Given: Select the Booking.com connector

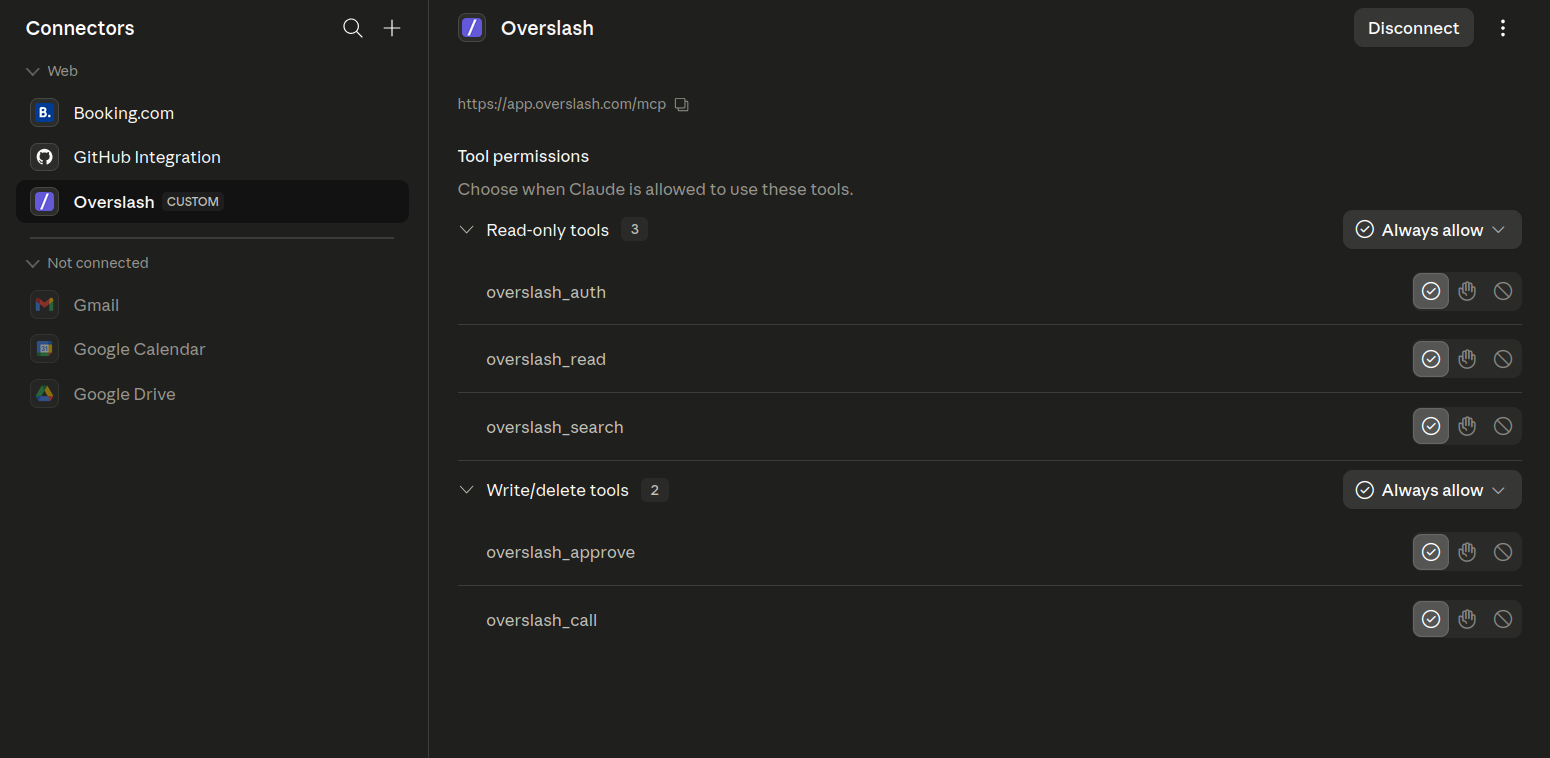Looking at the screenshot, I should click(212, 113).
